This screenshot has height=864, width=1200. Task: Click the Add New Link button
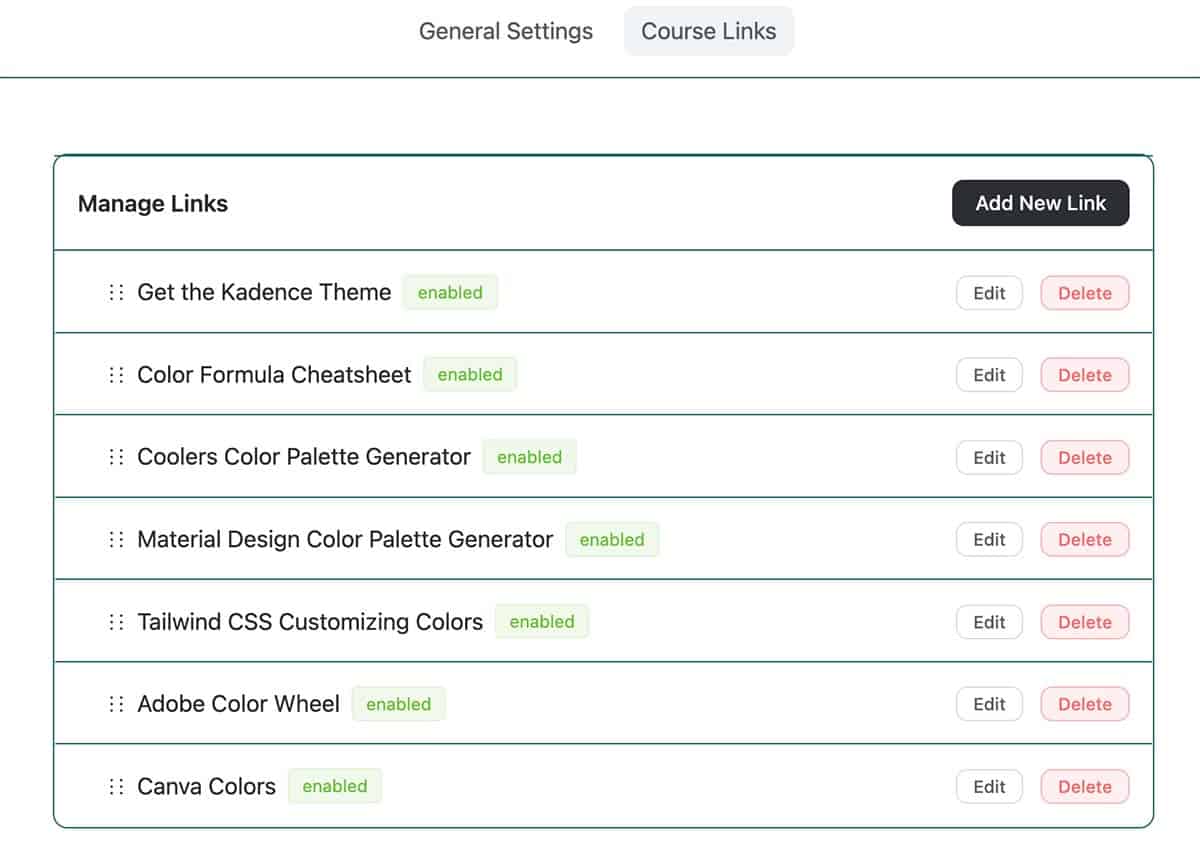[x=1041, y=203]
